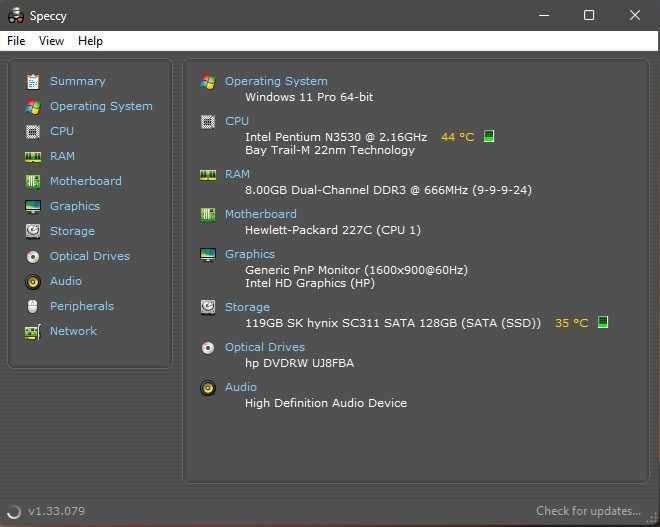
Task: Click Optical Drives heading link in summary
Action: pyautogui.click(x=264, y=347)
